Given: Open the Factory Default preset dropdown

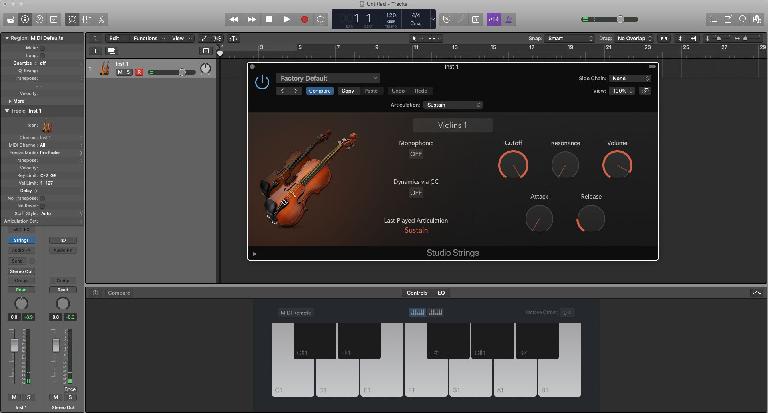Looking at the screenshot, I should 328,78.
